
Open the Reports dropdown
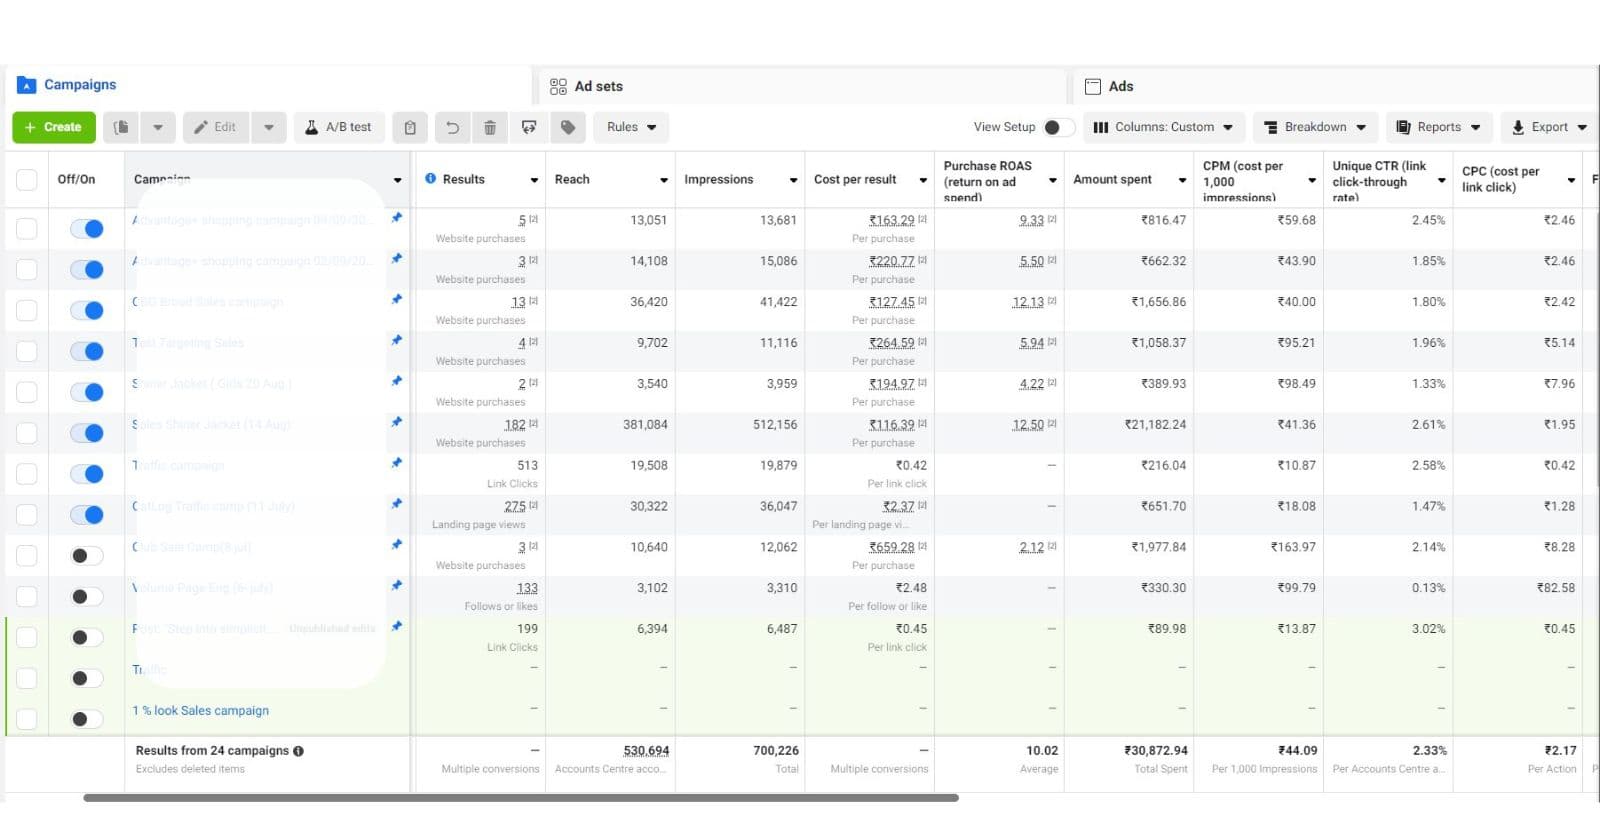[1439, 127]
